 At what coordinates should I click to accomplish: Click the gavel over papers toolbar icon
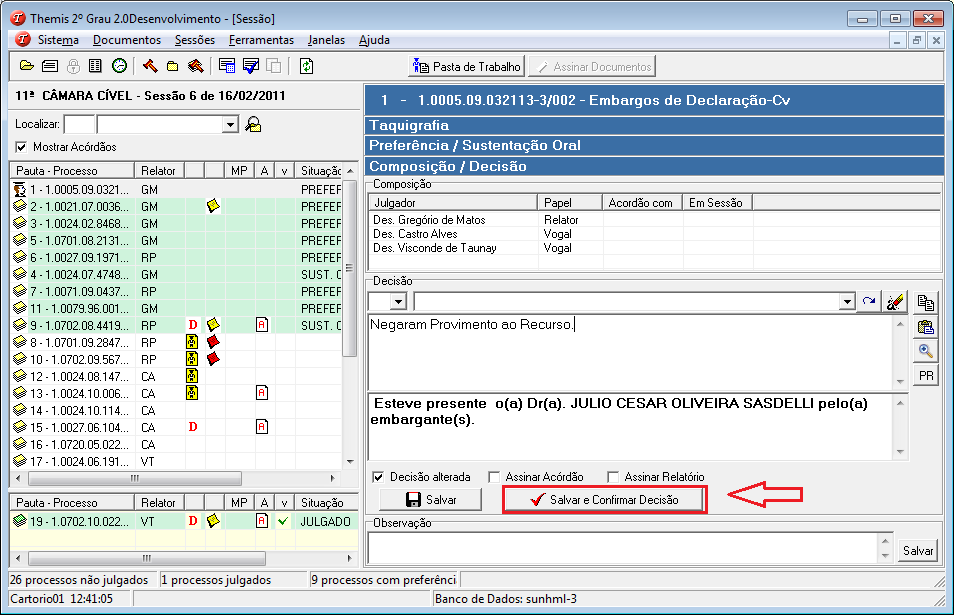195,66
